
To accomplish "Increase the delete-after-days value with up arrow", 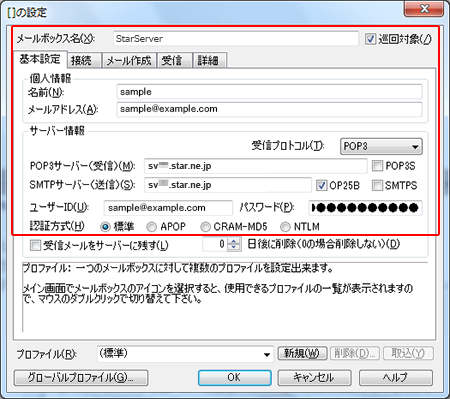I will (234, 241).
